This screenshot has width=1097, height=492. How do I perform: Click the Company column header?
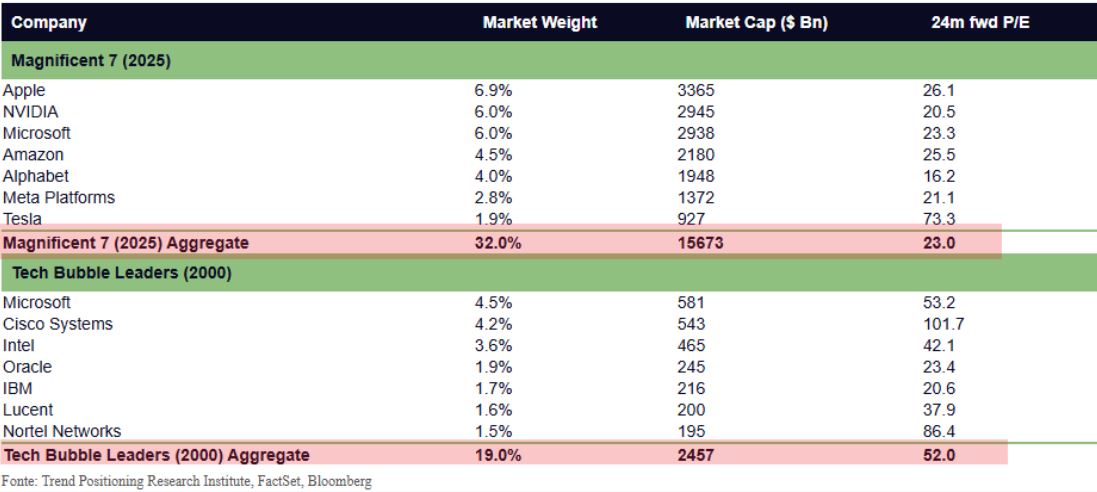tap(49, 22)
